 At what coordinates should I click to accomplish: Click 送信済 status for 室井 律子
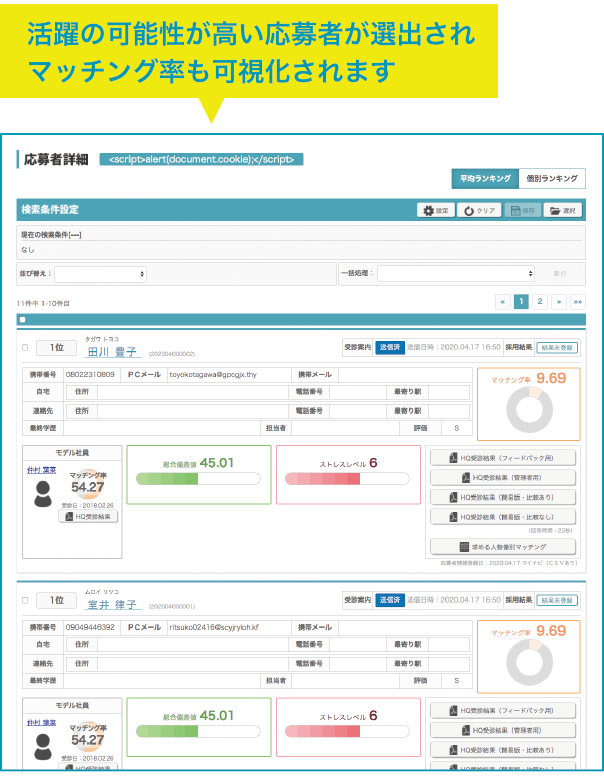390,600
